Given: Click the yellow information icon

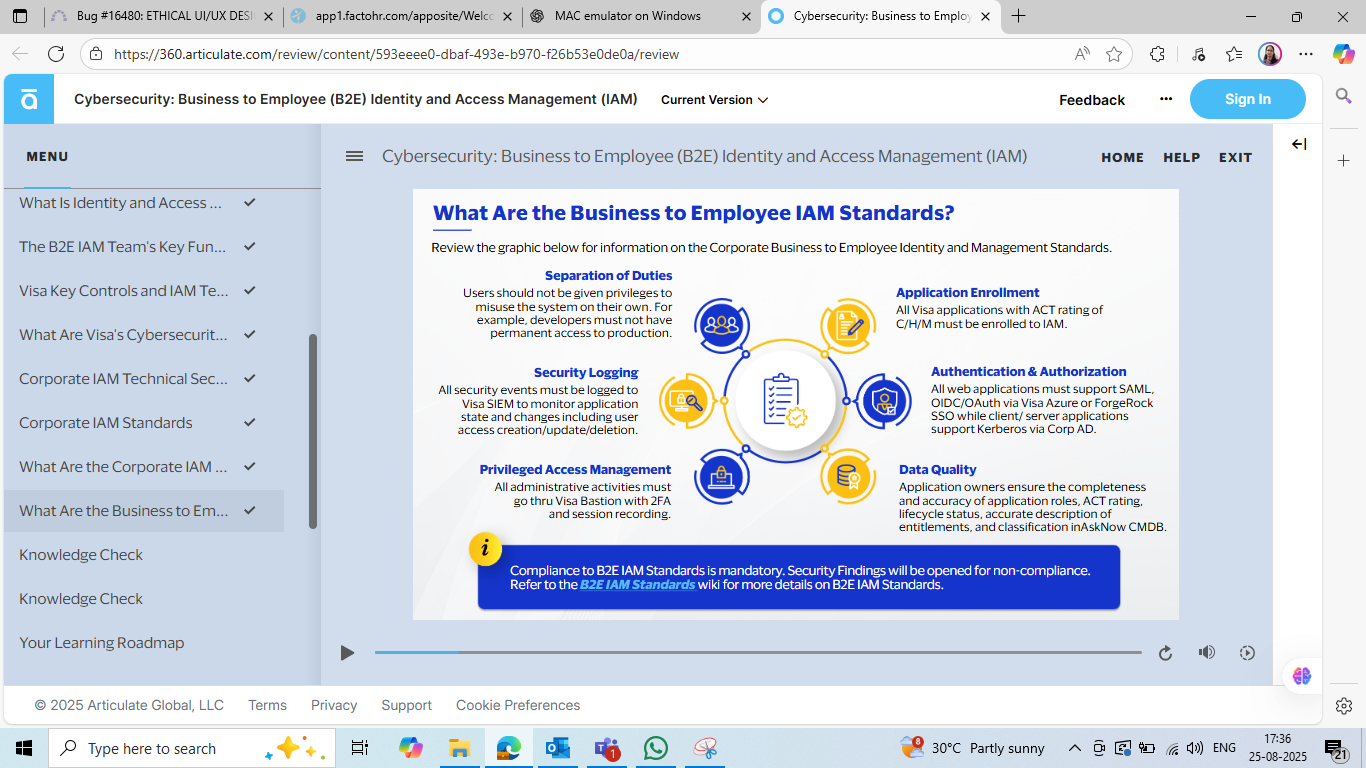Looking at the screenshot, I should (485, 548).
